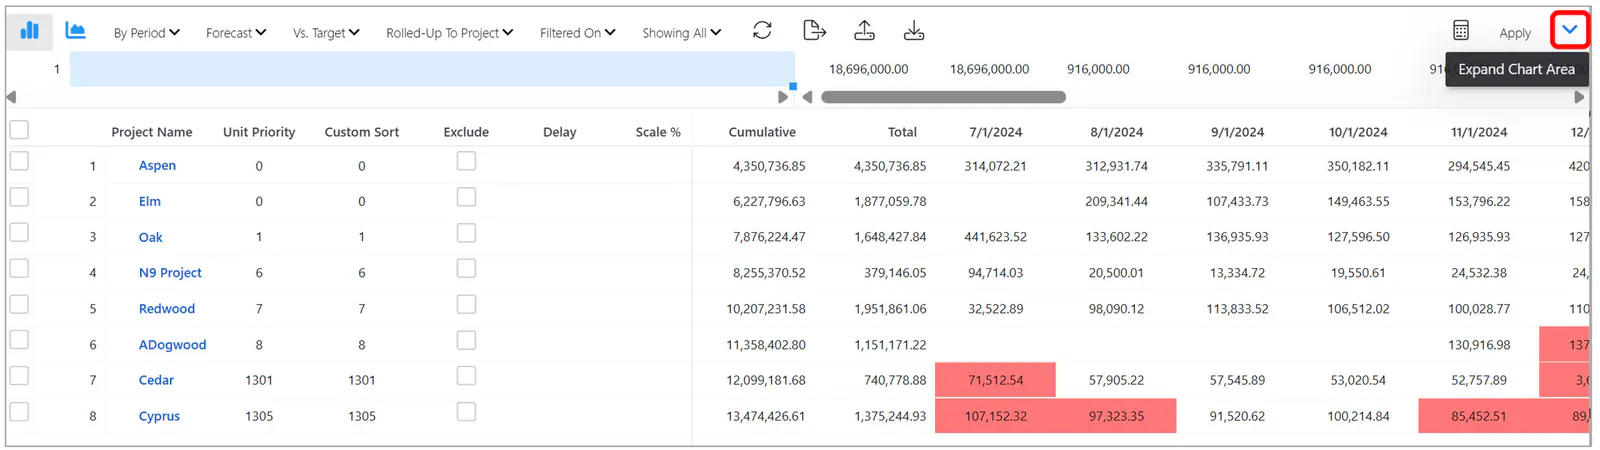1600x450 pixels.
Task: Click the export document icon
Action: 815,31
